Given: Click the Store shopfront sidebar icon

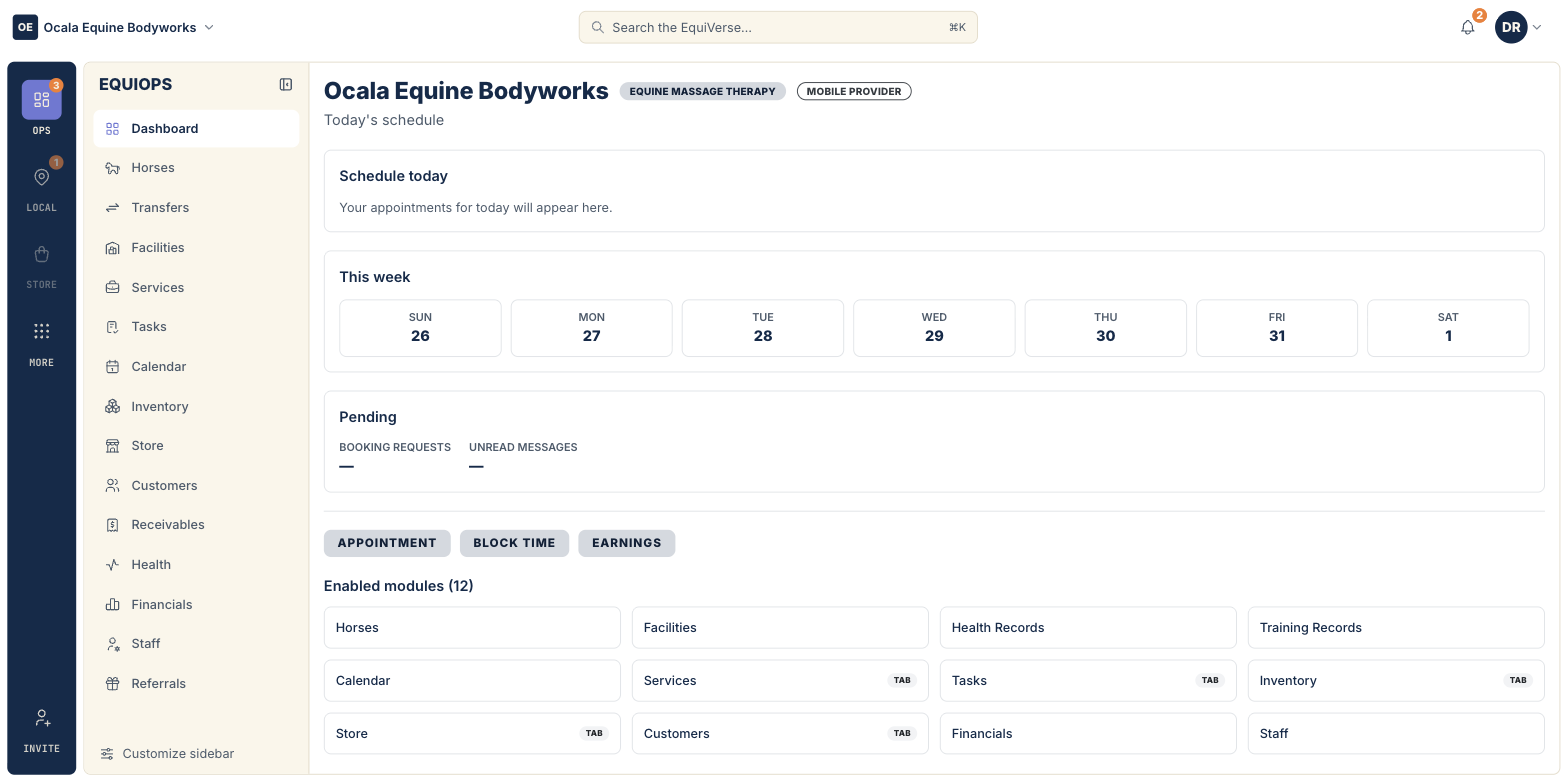Looking at the screenshot, I should coord(113,446).
